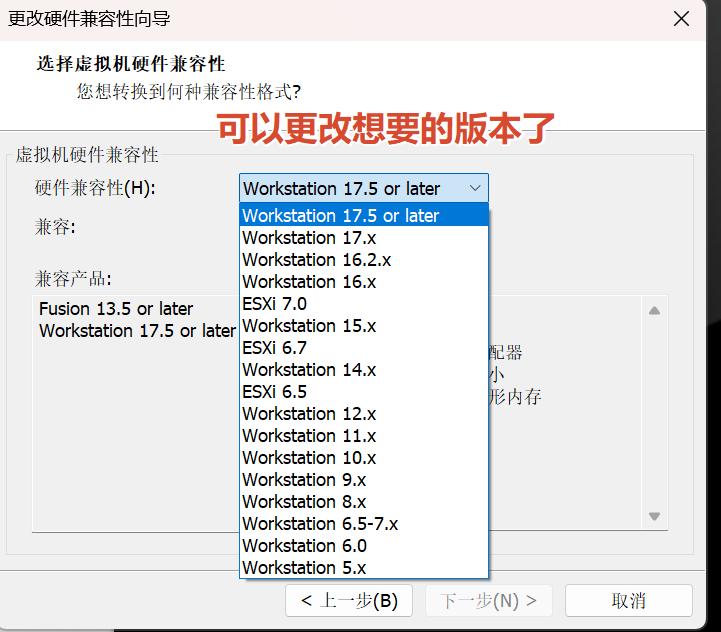Choose Workstation 6.5-7.x entry
Screen dimensions: 721x632
click(x=364, y=524)
